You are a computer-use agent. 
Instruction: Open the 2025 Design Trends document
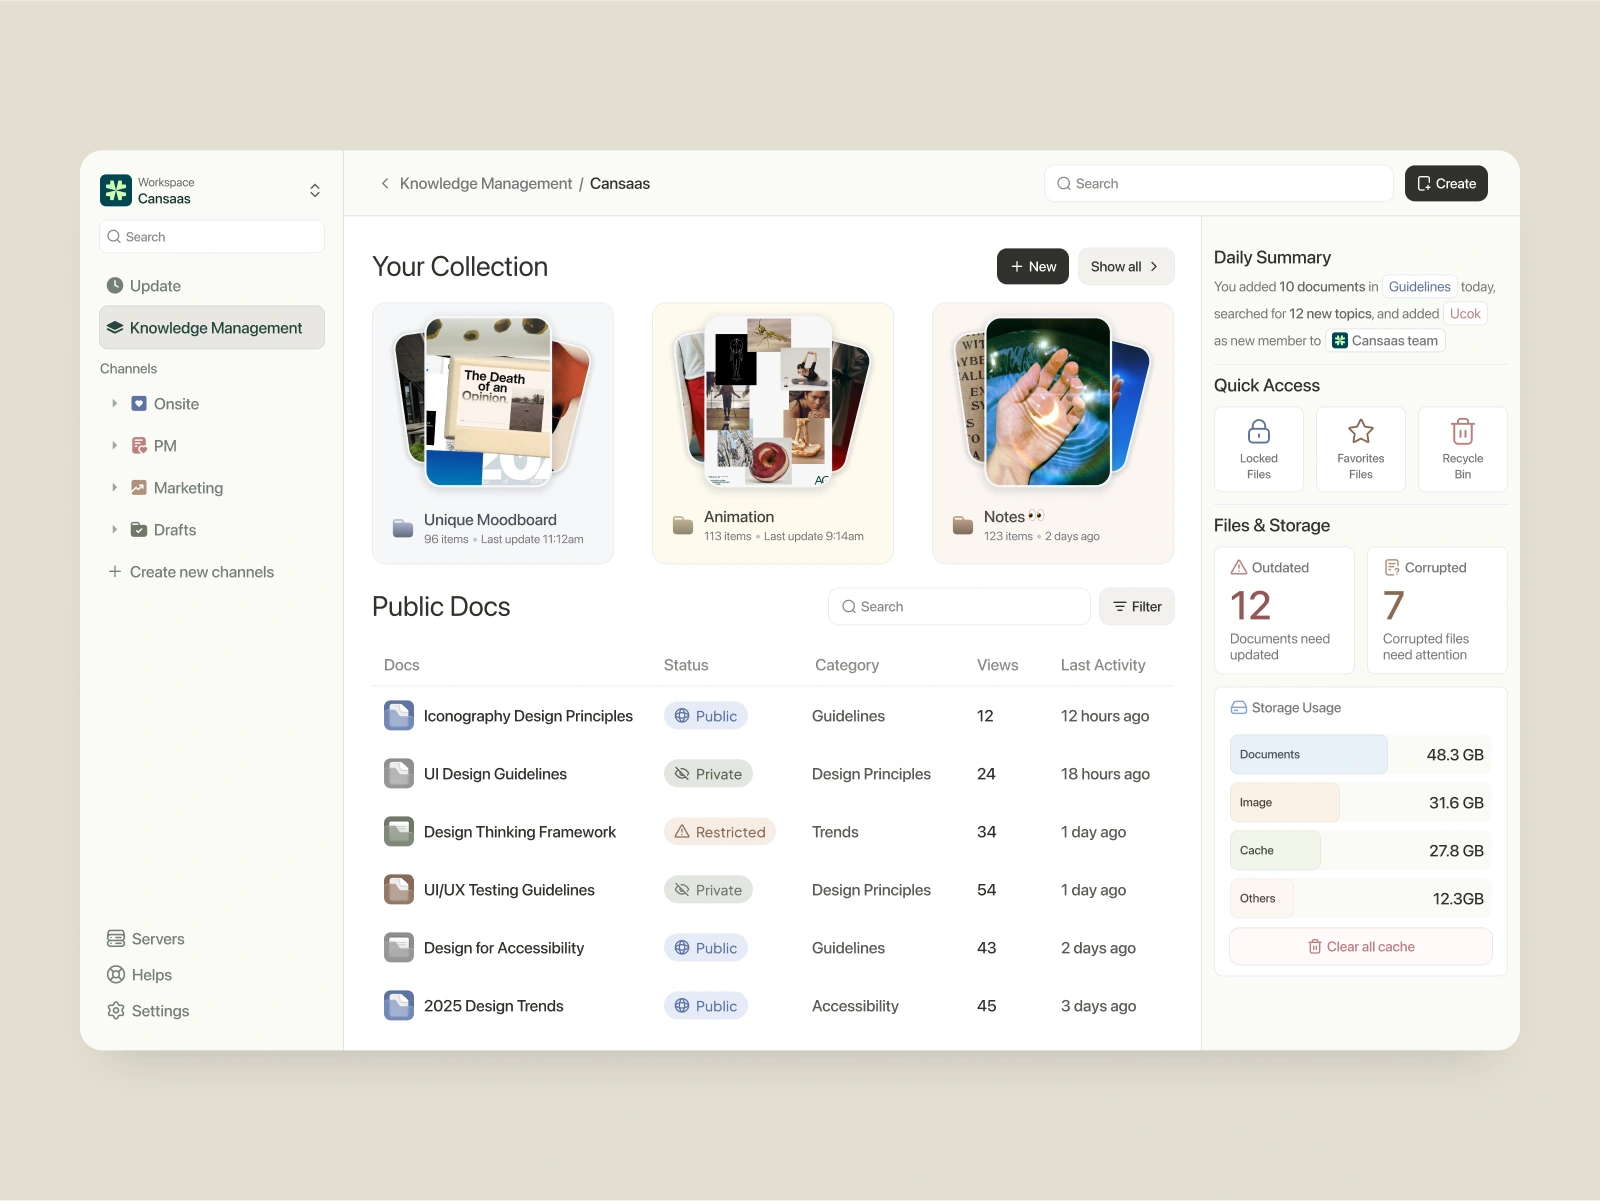click(493, 1006)
